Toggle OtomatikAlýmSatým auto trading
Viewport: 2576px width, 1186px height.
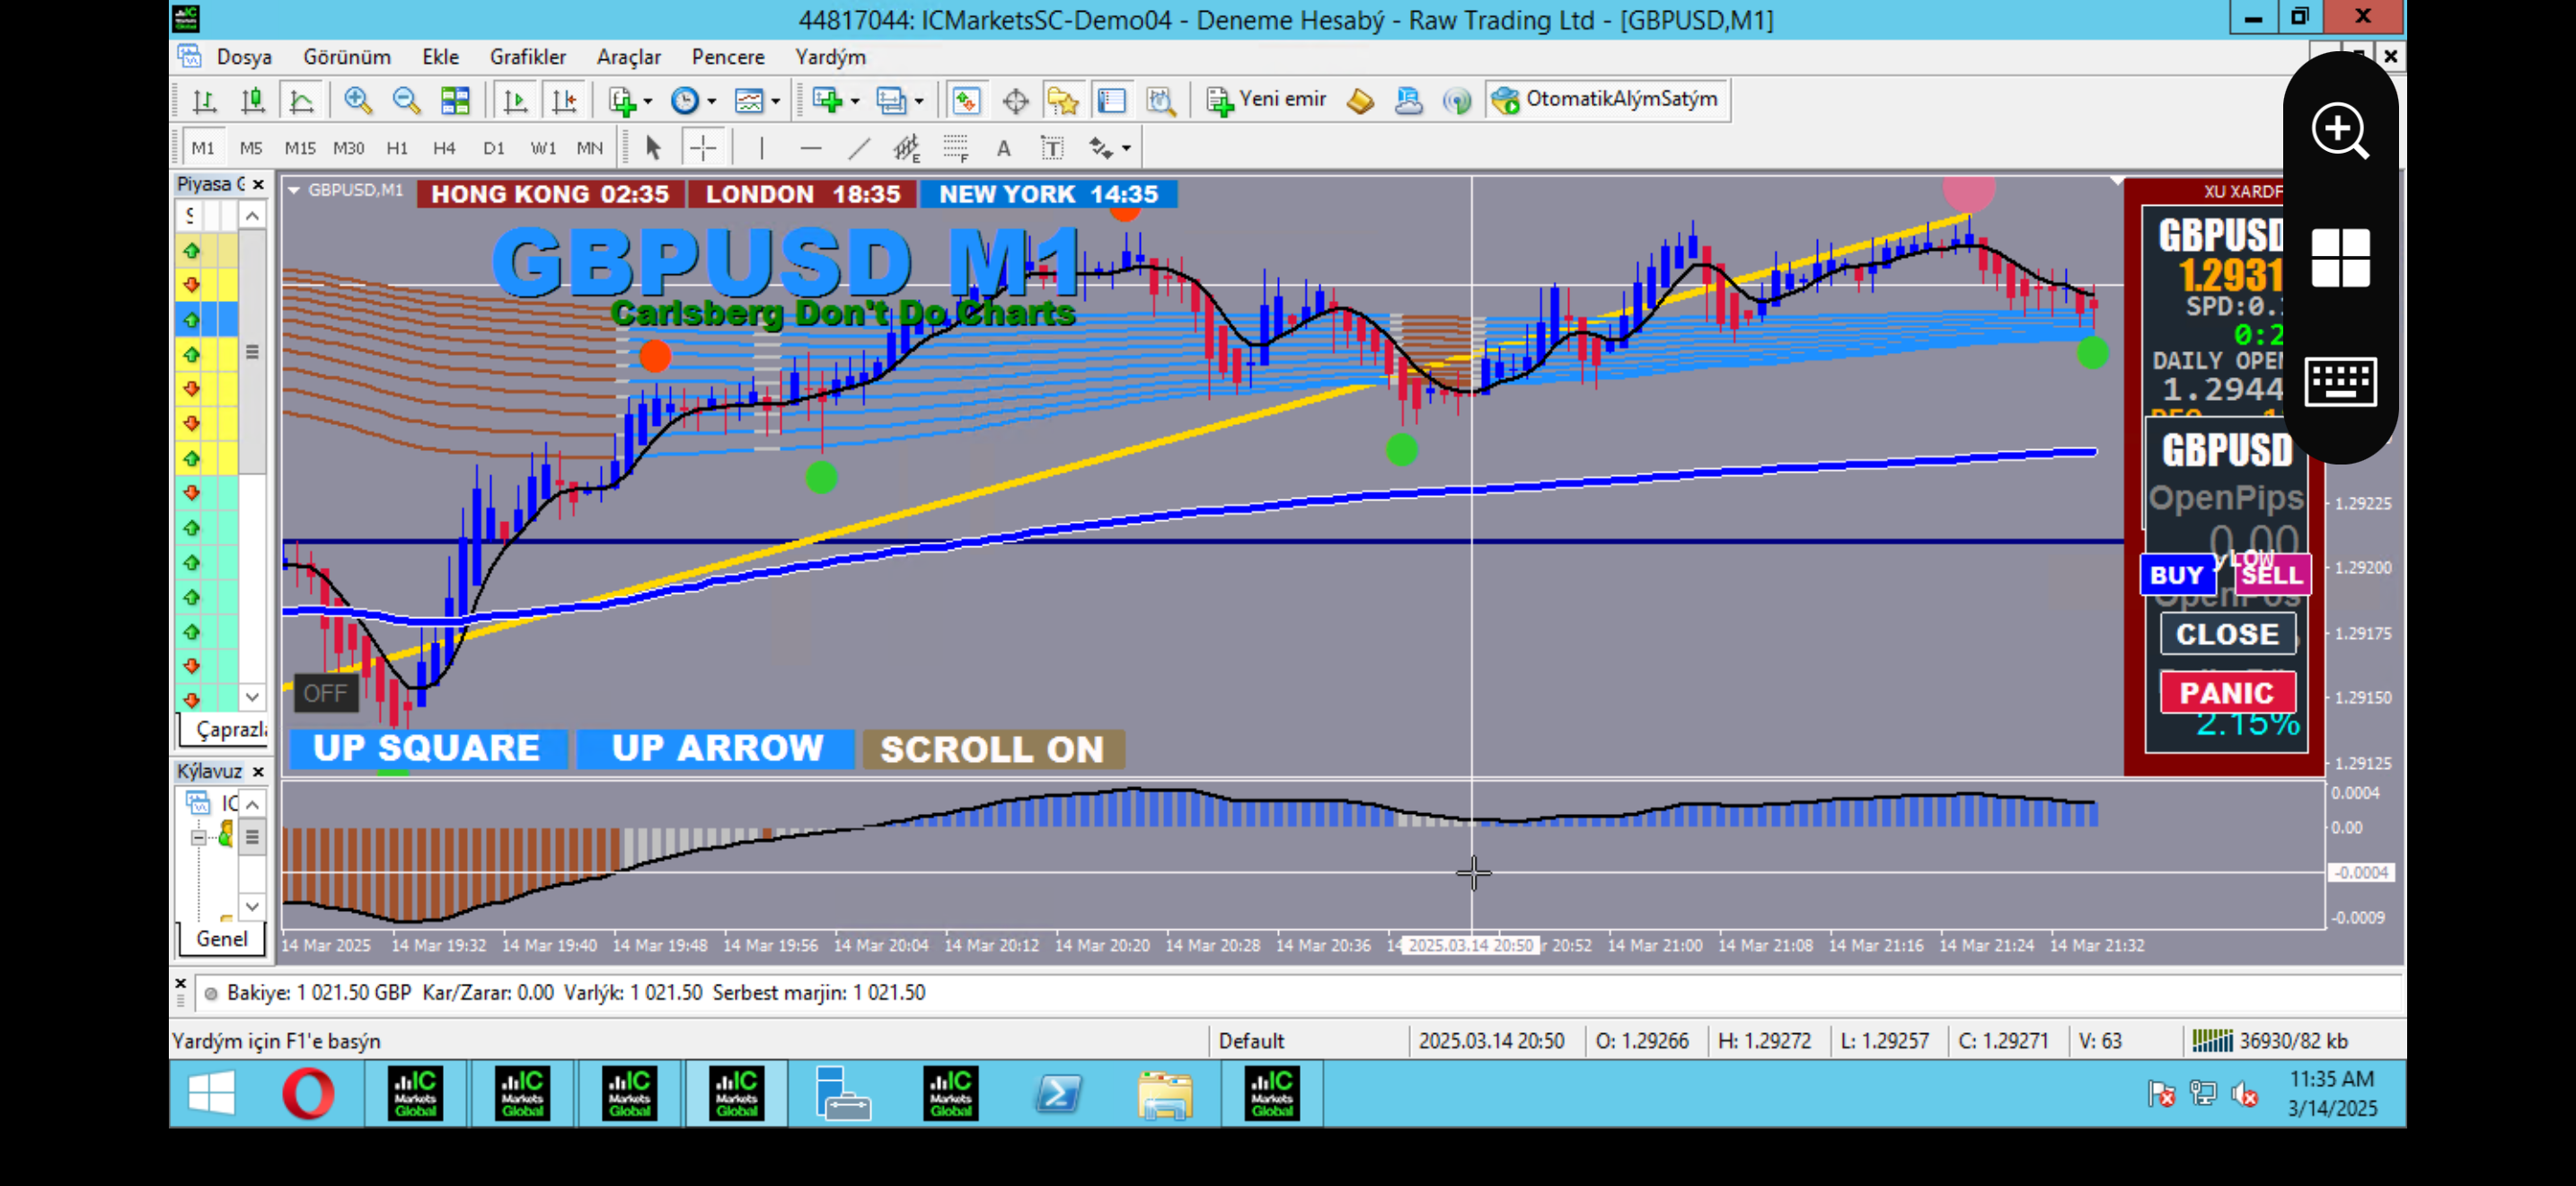click(1606, 100)
